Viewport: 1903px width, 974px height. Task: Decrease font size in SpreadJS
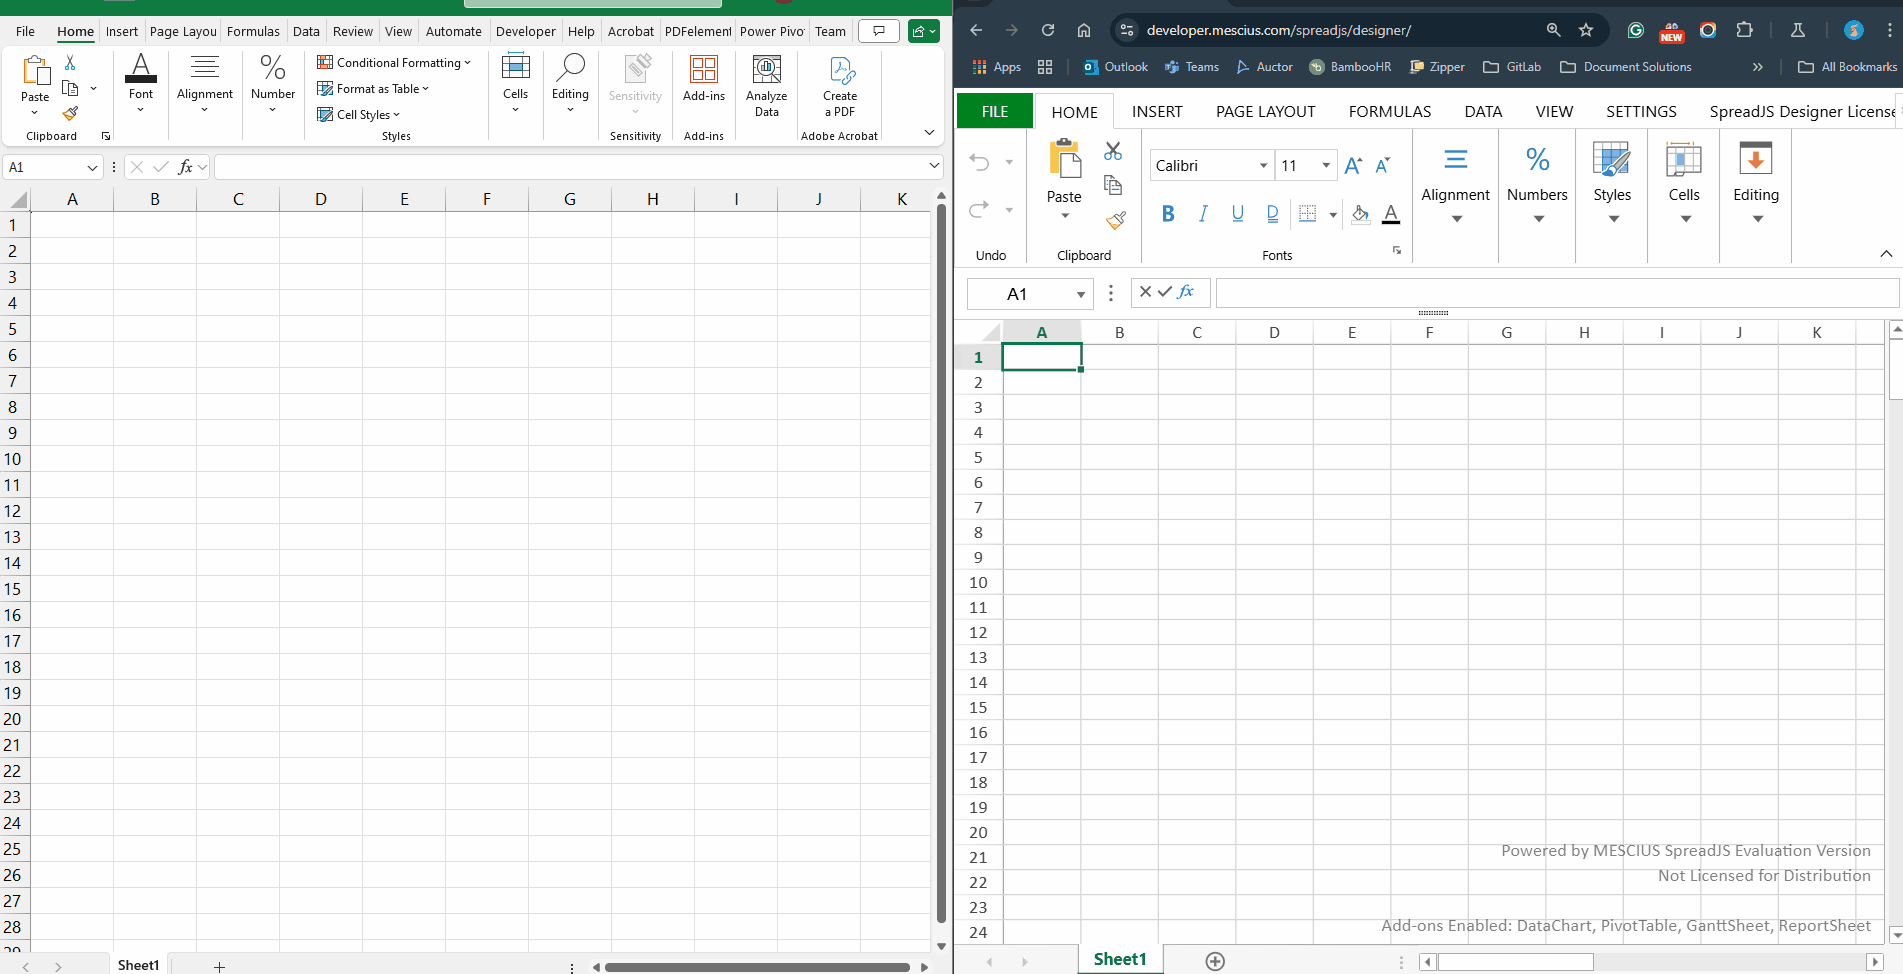coord(1383,166)
